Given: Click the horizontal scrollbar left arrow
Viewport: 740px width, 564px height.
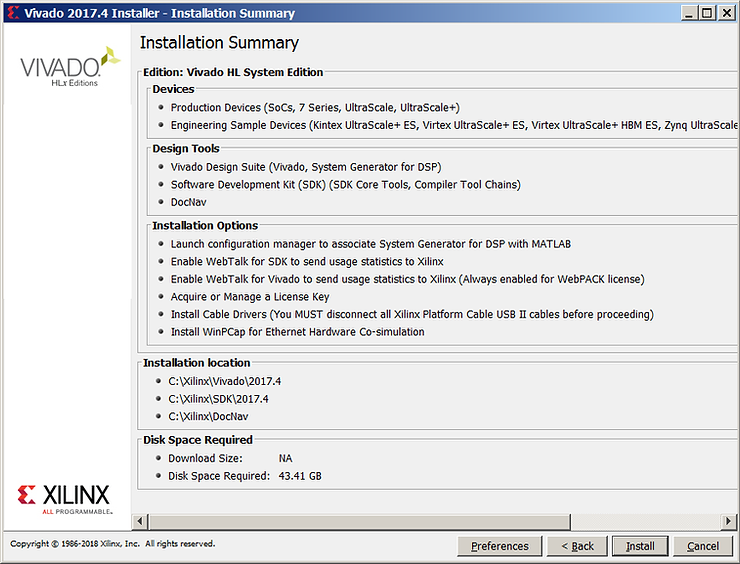Looking at the screenshot, I should (140, 522).
